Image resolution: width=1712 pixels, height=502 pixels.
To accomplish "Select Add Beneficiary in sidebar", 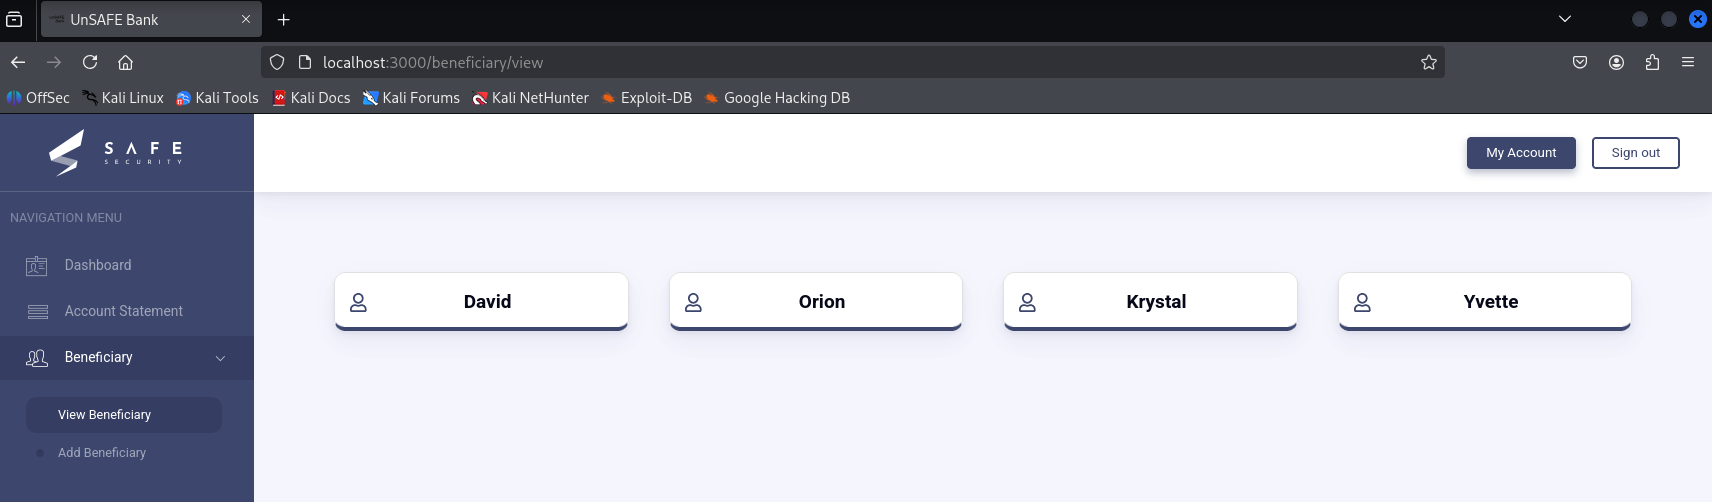I will click(x=102, y=453).
